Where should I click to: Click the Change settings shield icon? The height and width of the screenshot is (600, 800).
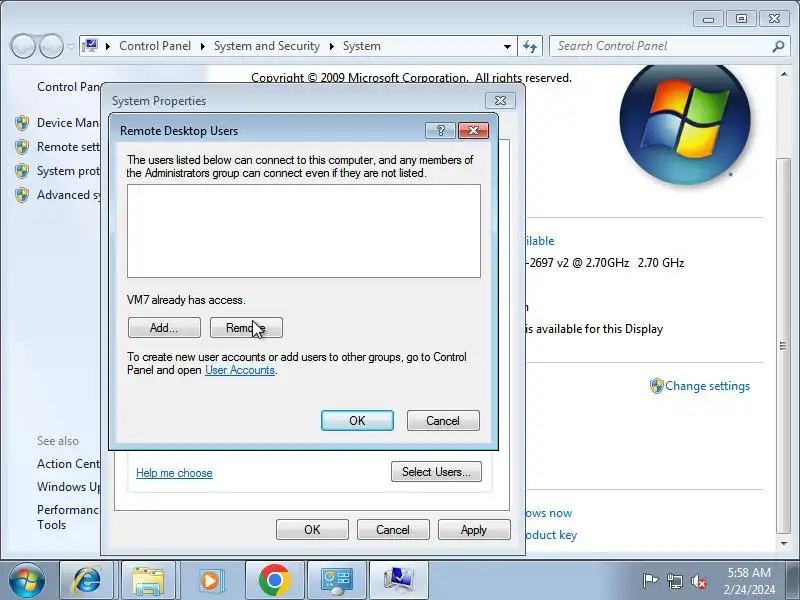point(656,386)
